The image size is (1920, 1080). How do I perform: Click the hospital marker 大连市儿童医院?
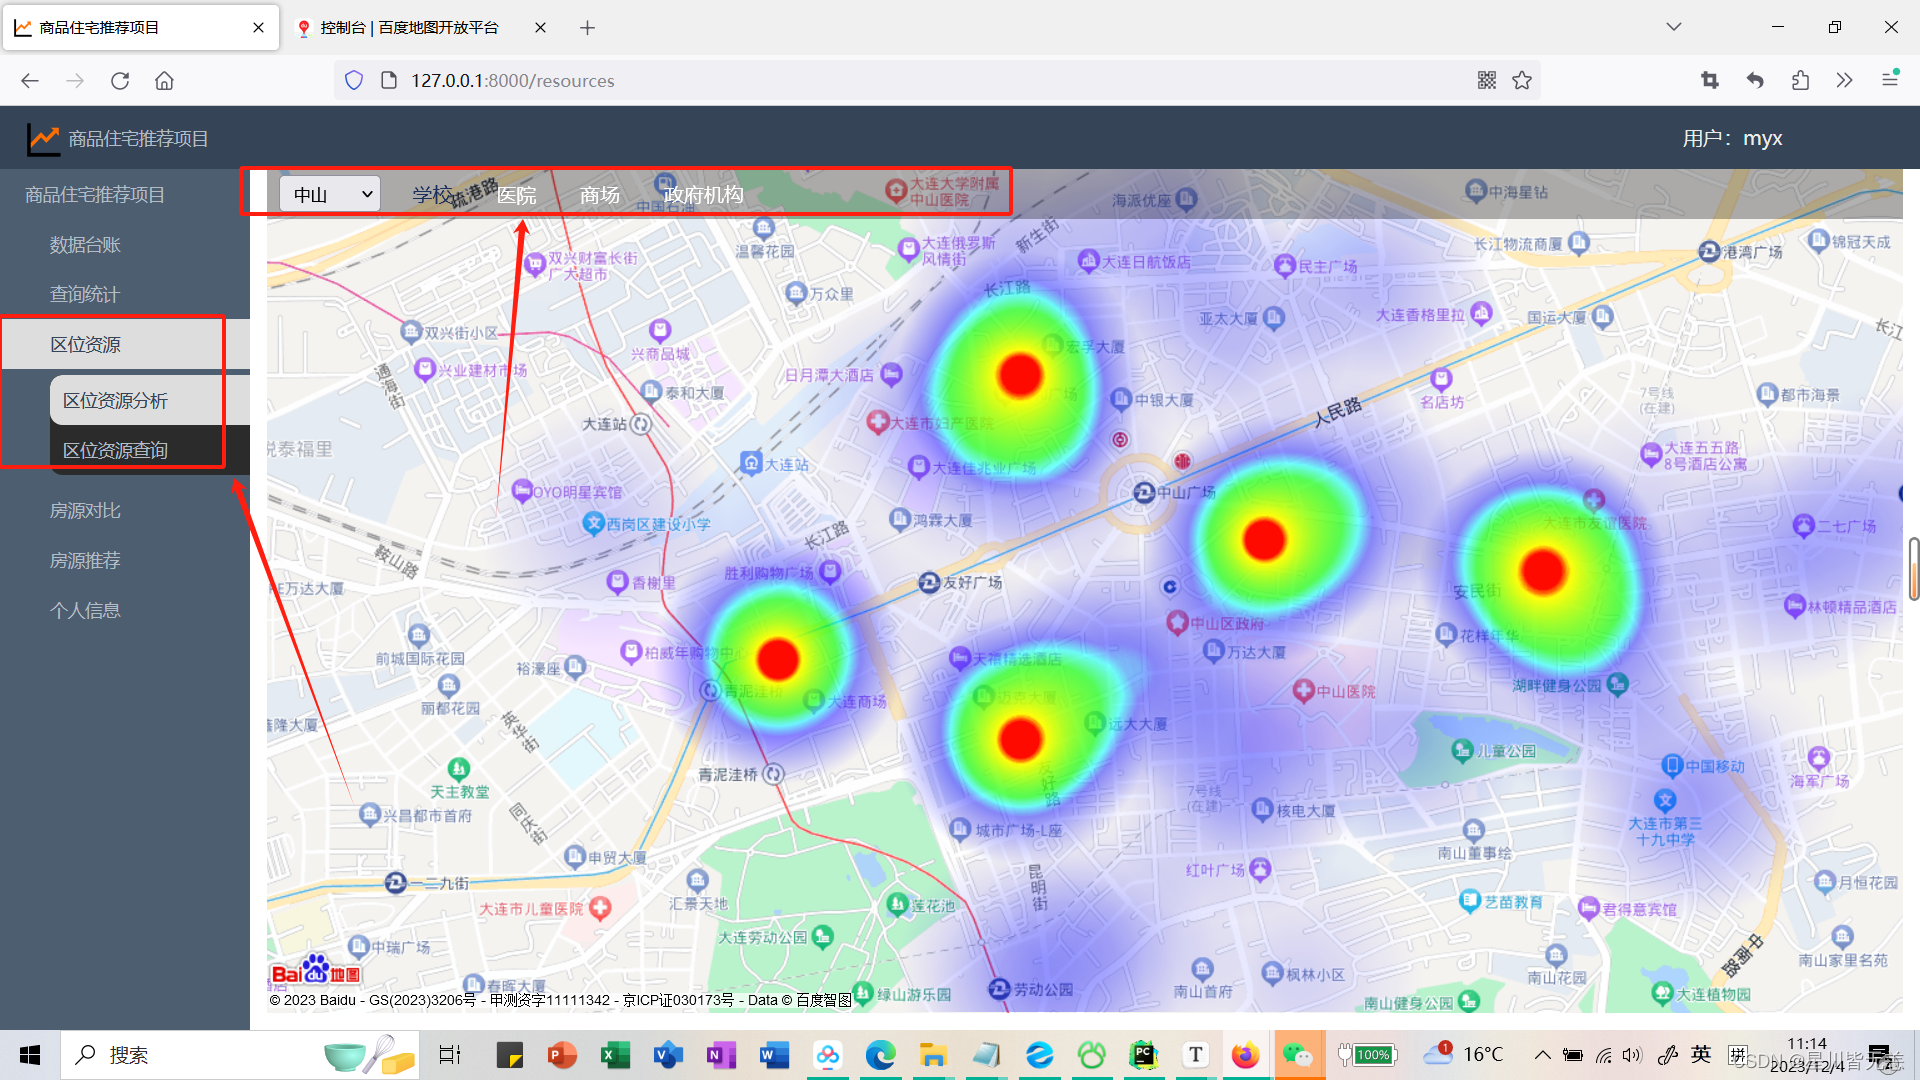600,908
